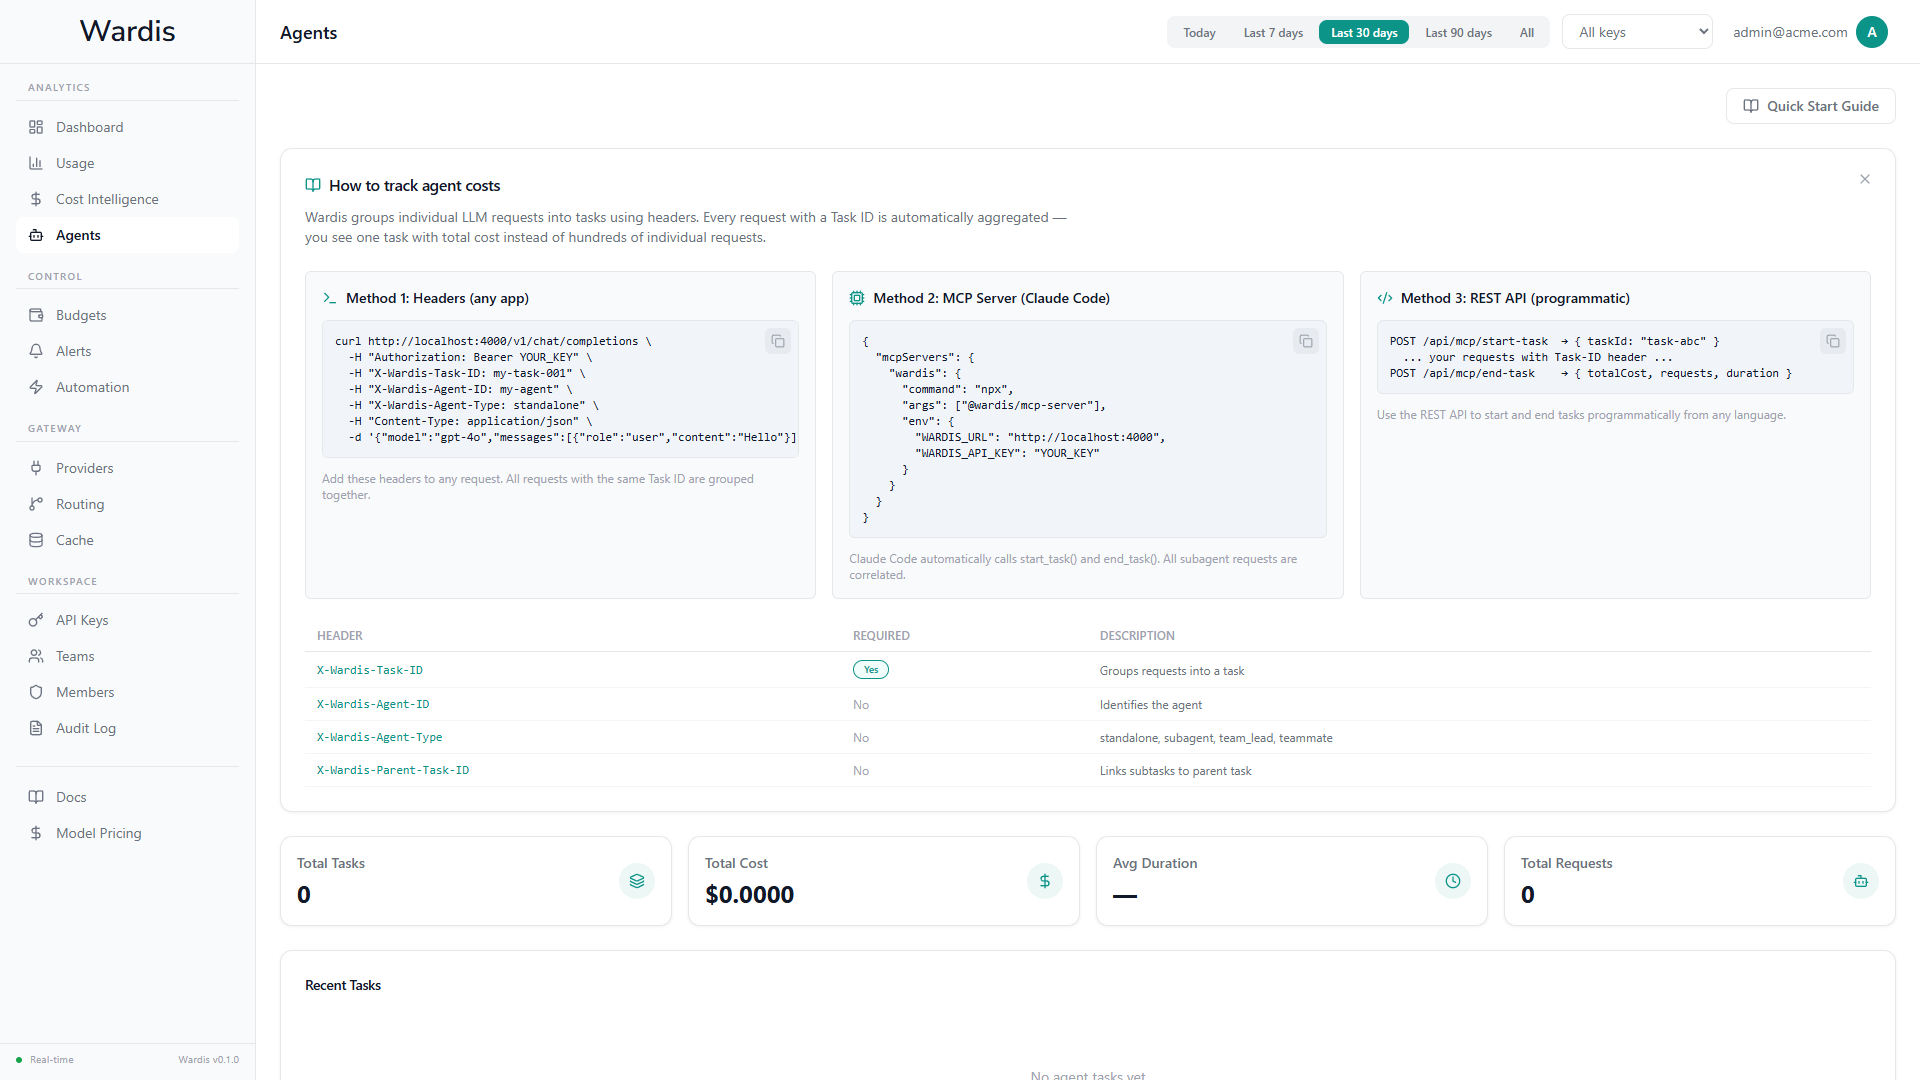
Task: Click the Avg Duration clock icon
Action: click(1453, 881)
